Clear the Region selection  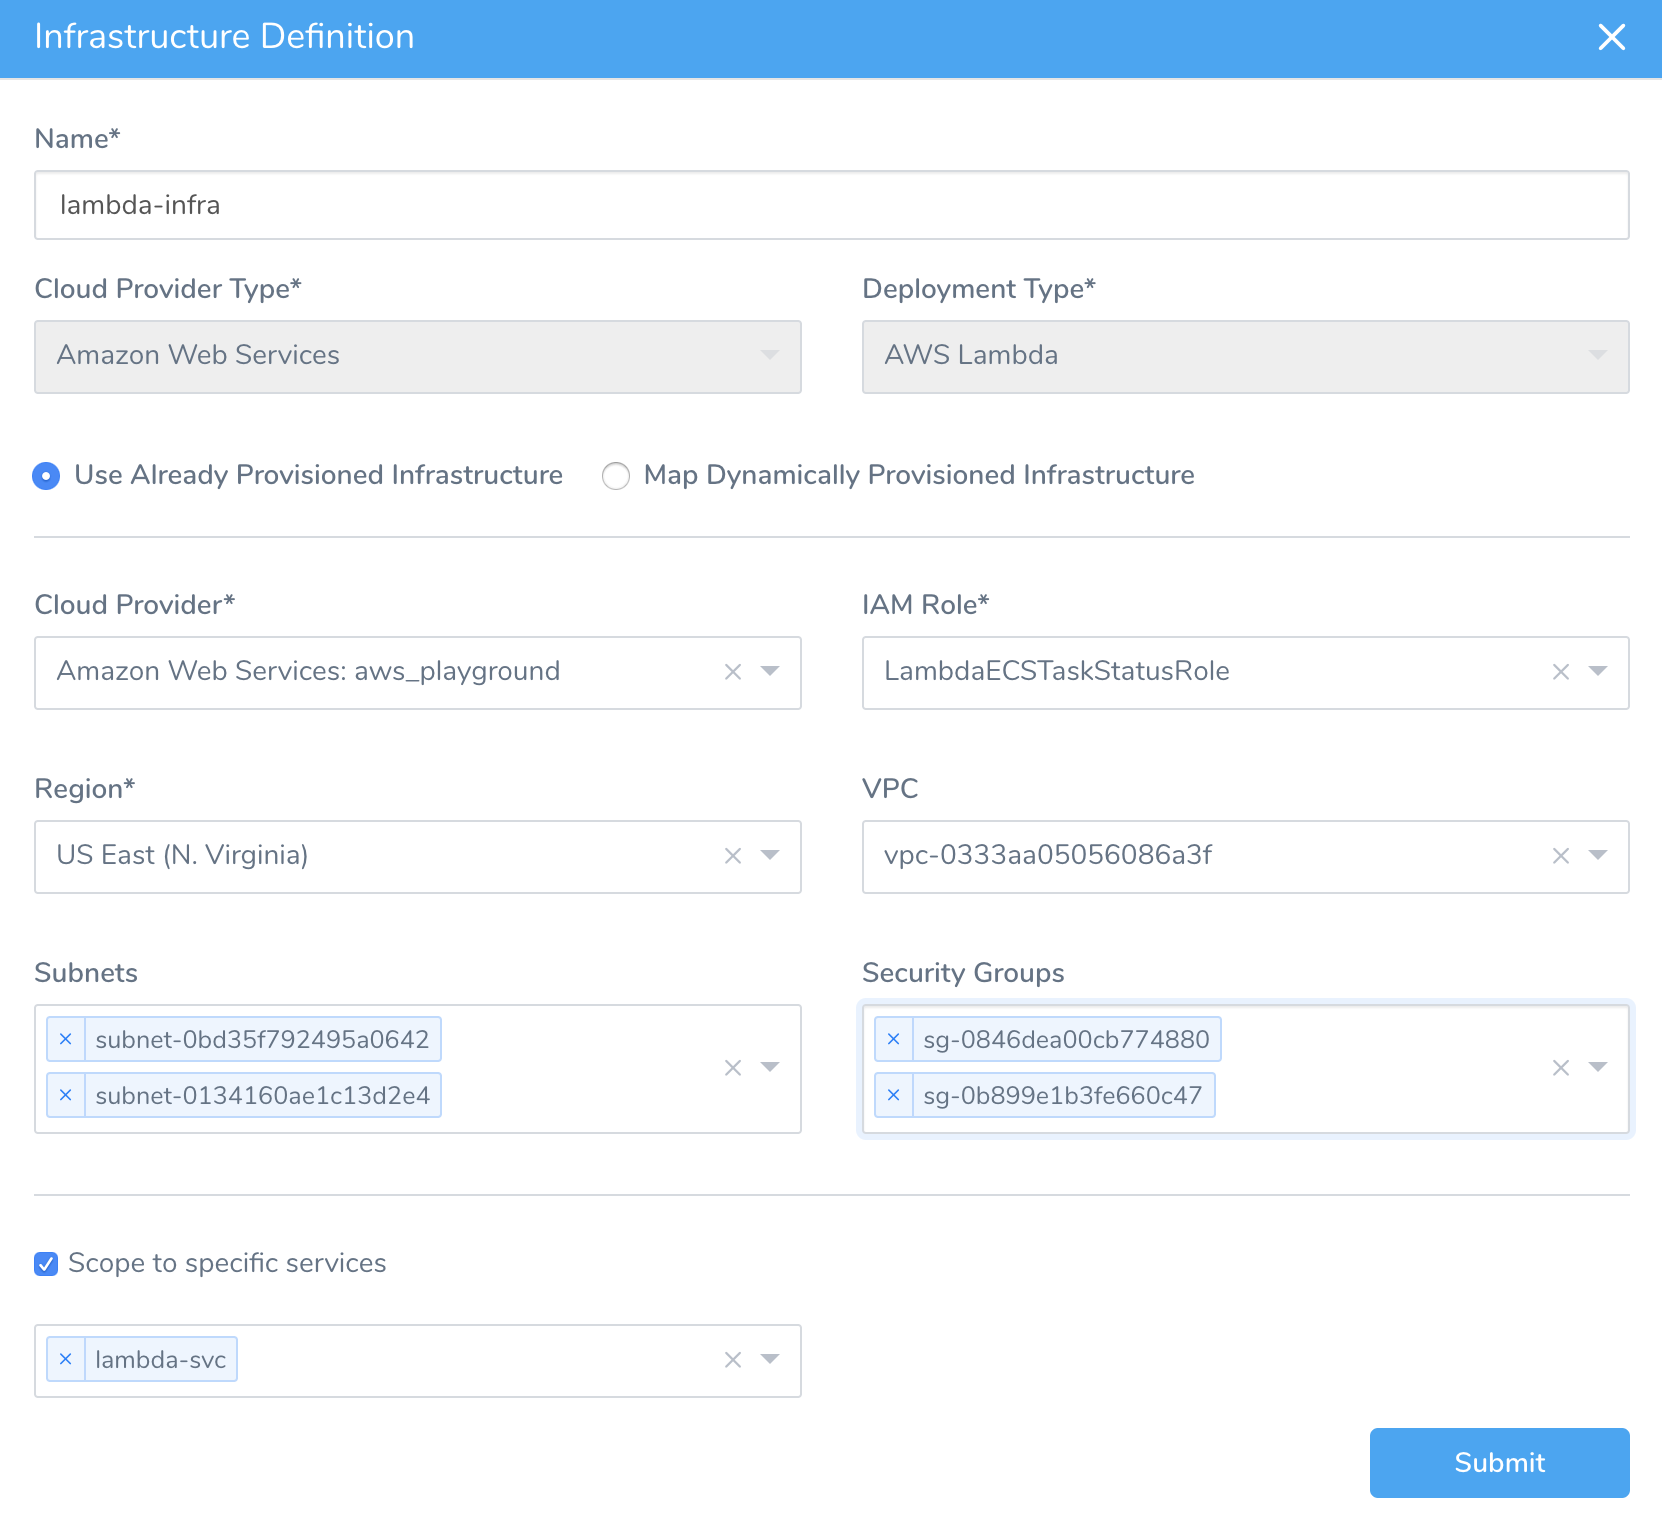point(733,856)
